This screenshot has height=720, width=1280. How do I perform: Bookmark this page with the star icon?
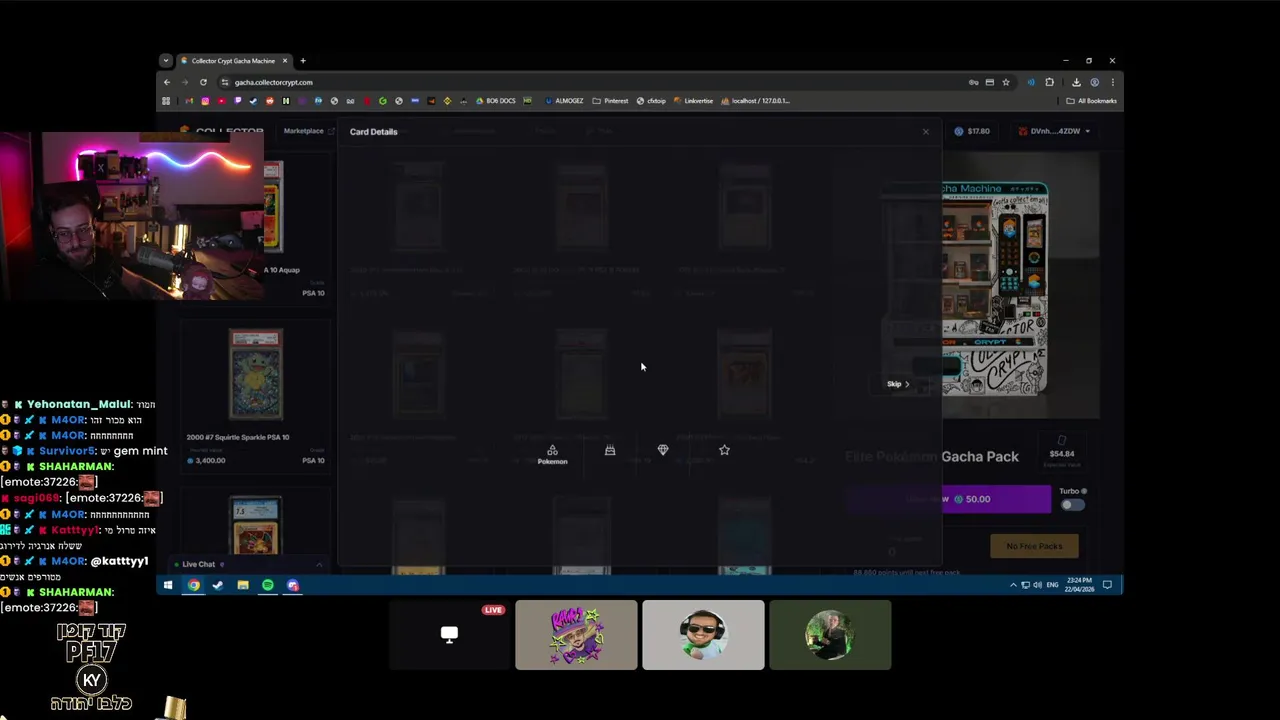(1006, 82)
